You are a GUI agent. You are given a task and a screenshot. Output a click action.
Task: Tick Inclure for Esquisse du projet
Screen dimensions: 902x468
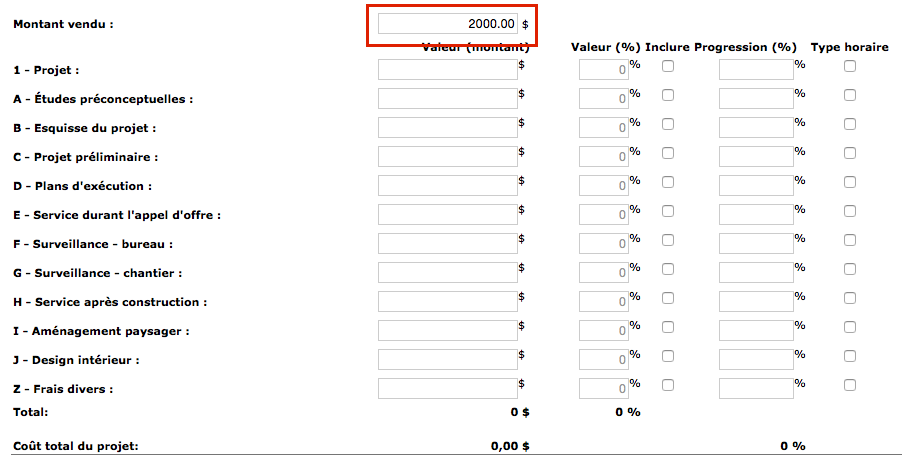668,124
